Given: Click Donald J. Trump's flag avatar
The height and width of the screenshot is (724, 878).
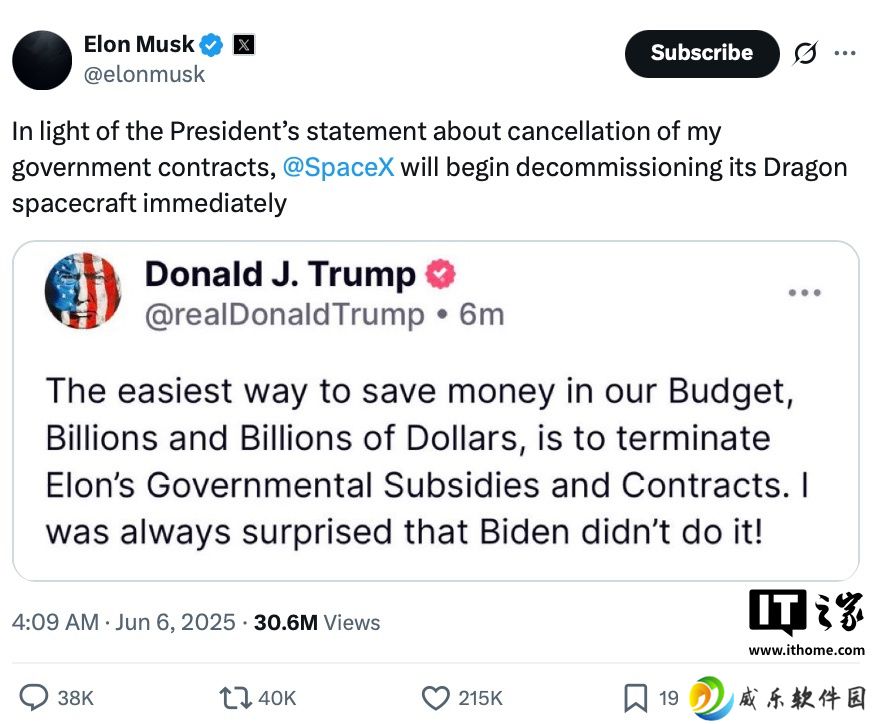Looking at the screenshot, I should 83,291.
